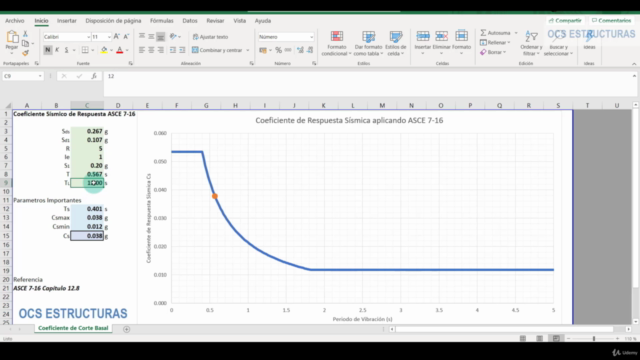Click the insert function fx icon
The height and width of the screenshot is (360, 640).
pos(94,76)
